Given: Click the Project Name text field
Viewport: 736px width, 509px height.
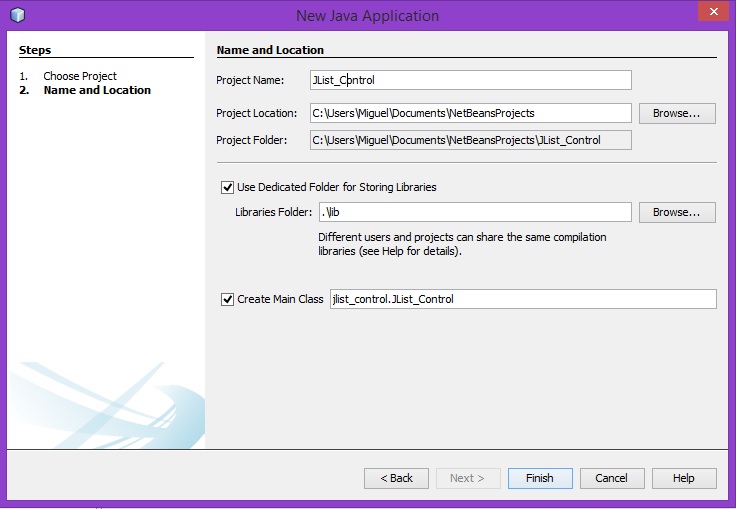Looking at the screenshot, I should [470, 80].
